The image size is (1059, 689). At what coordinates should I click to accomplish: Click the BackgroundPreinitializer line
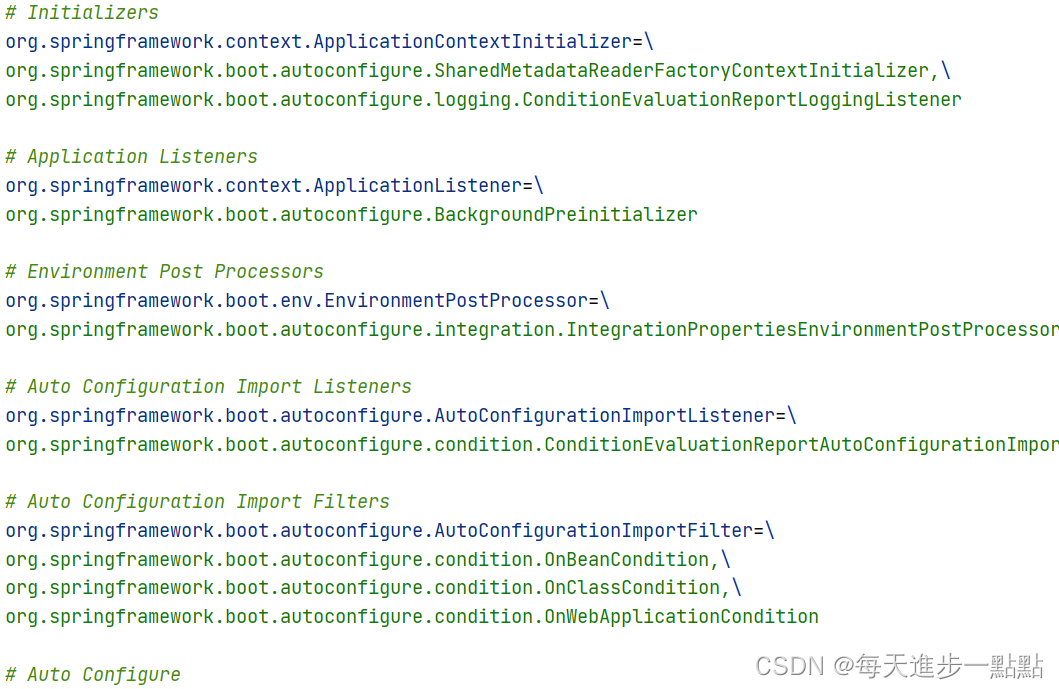tap(351, 215)
